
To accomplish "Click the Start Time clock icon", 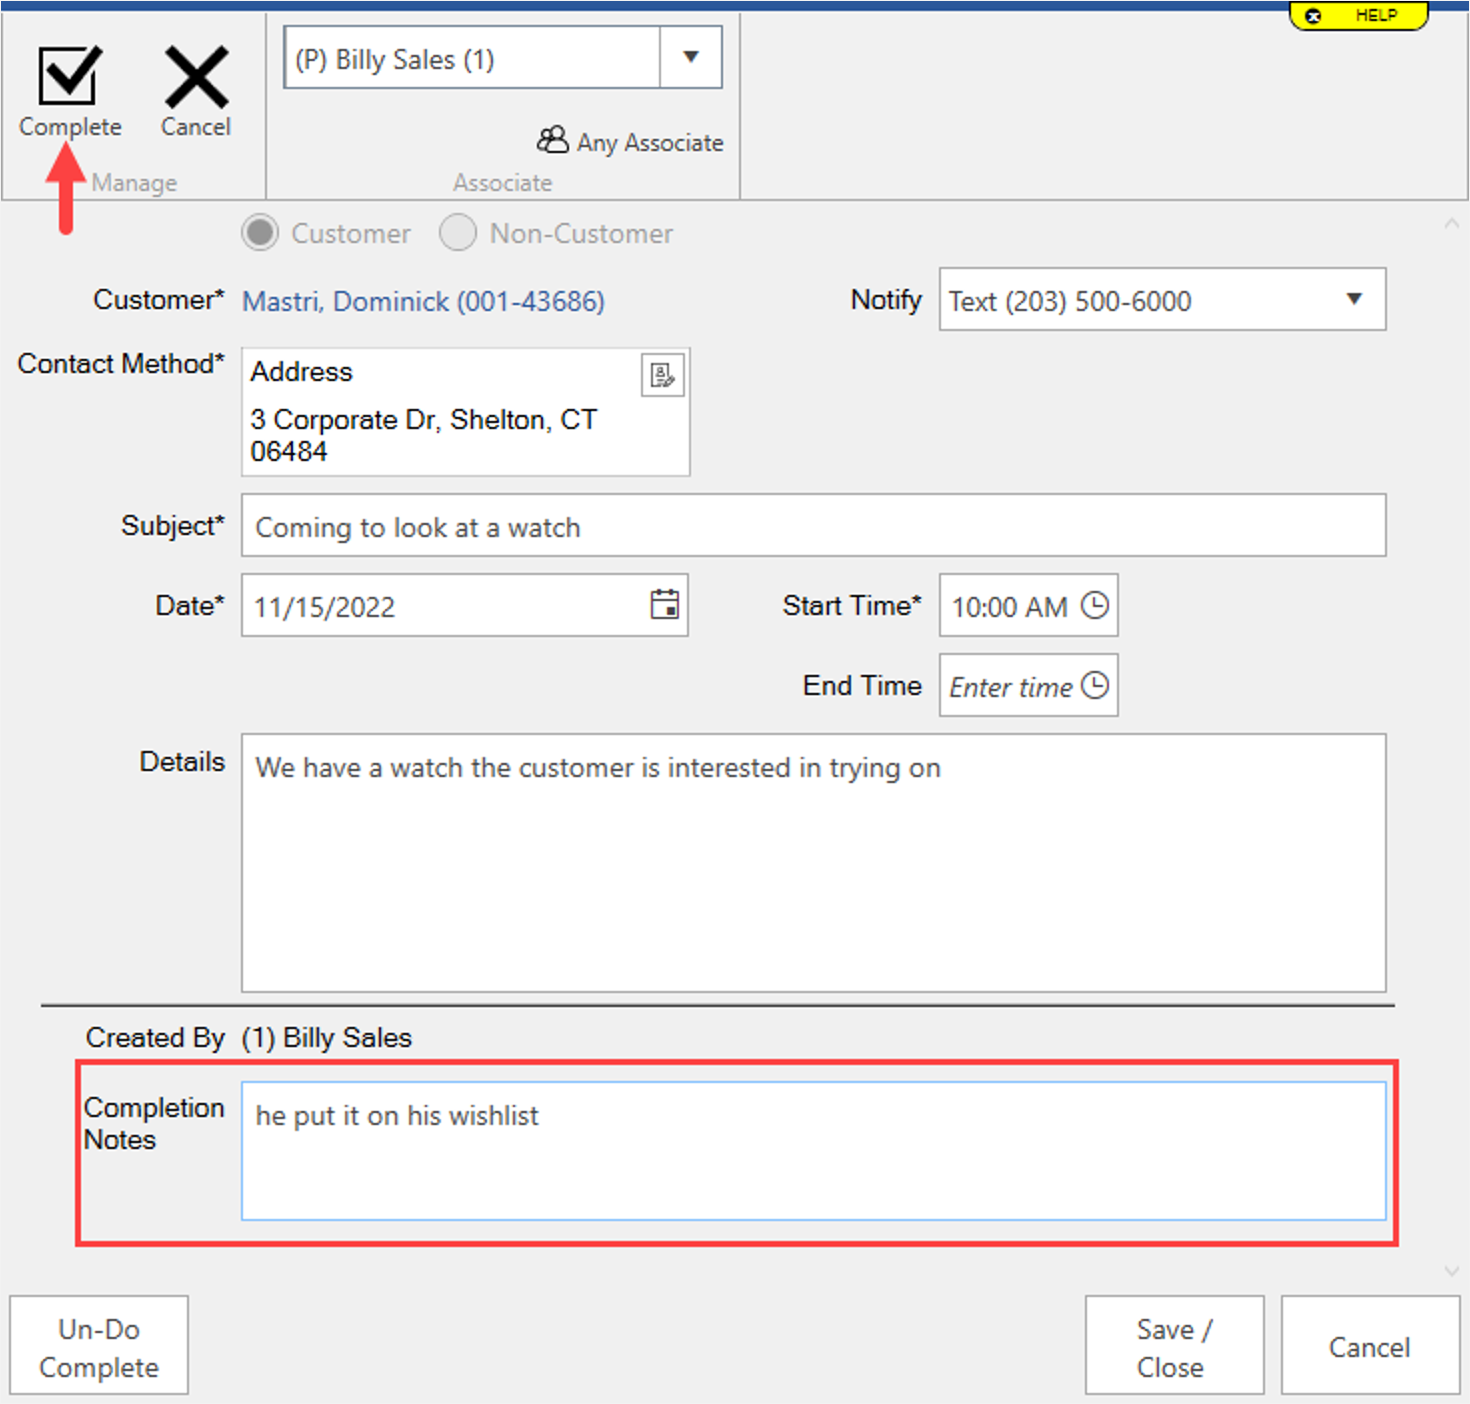I will point(1095,605).
